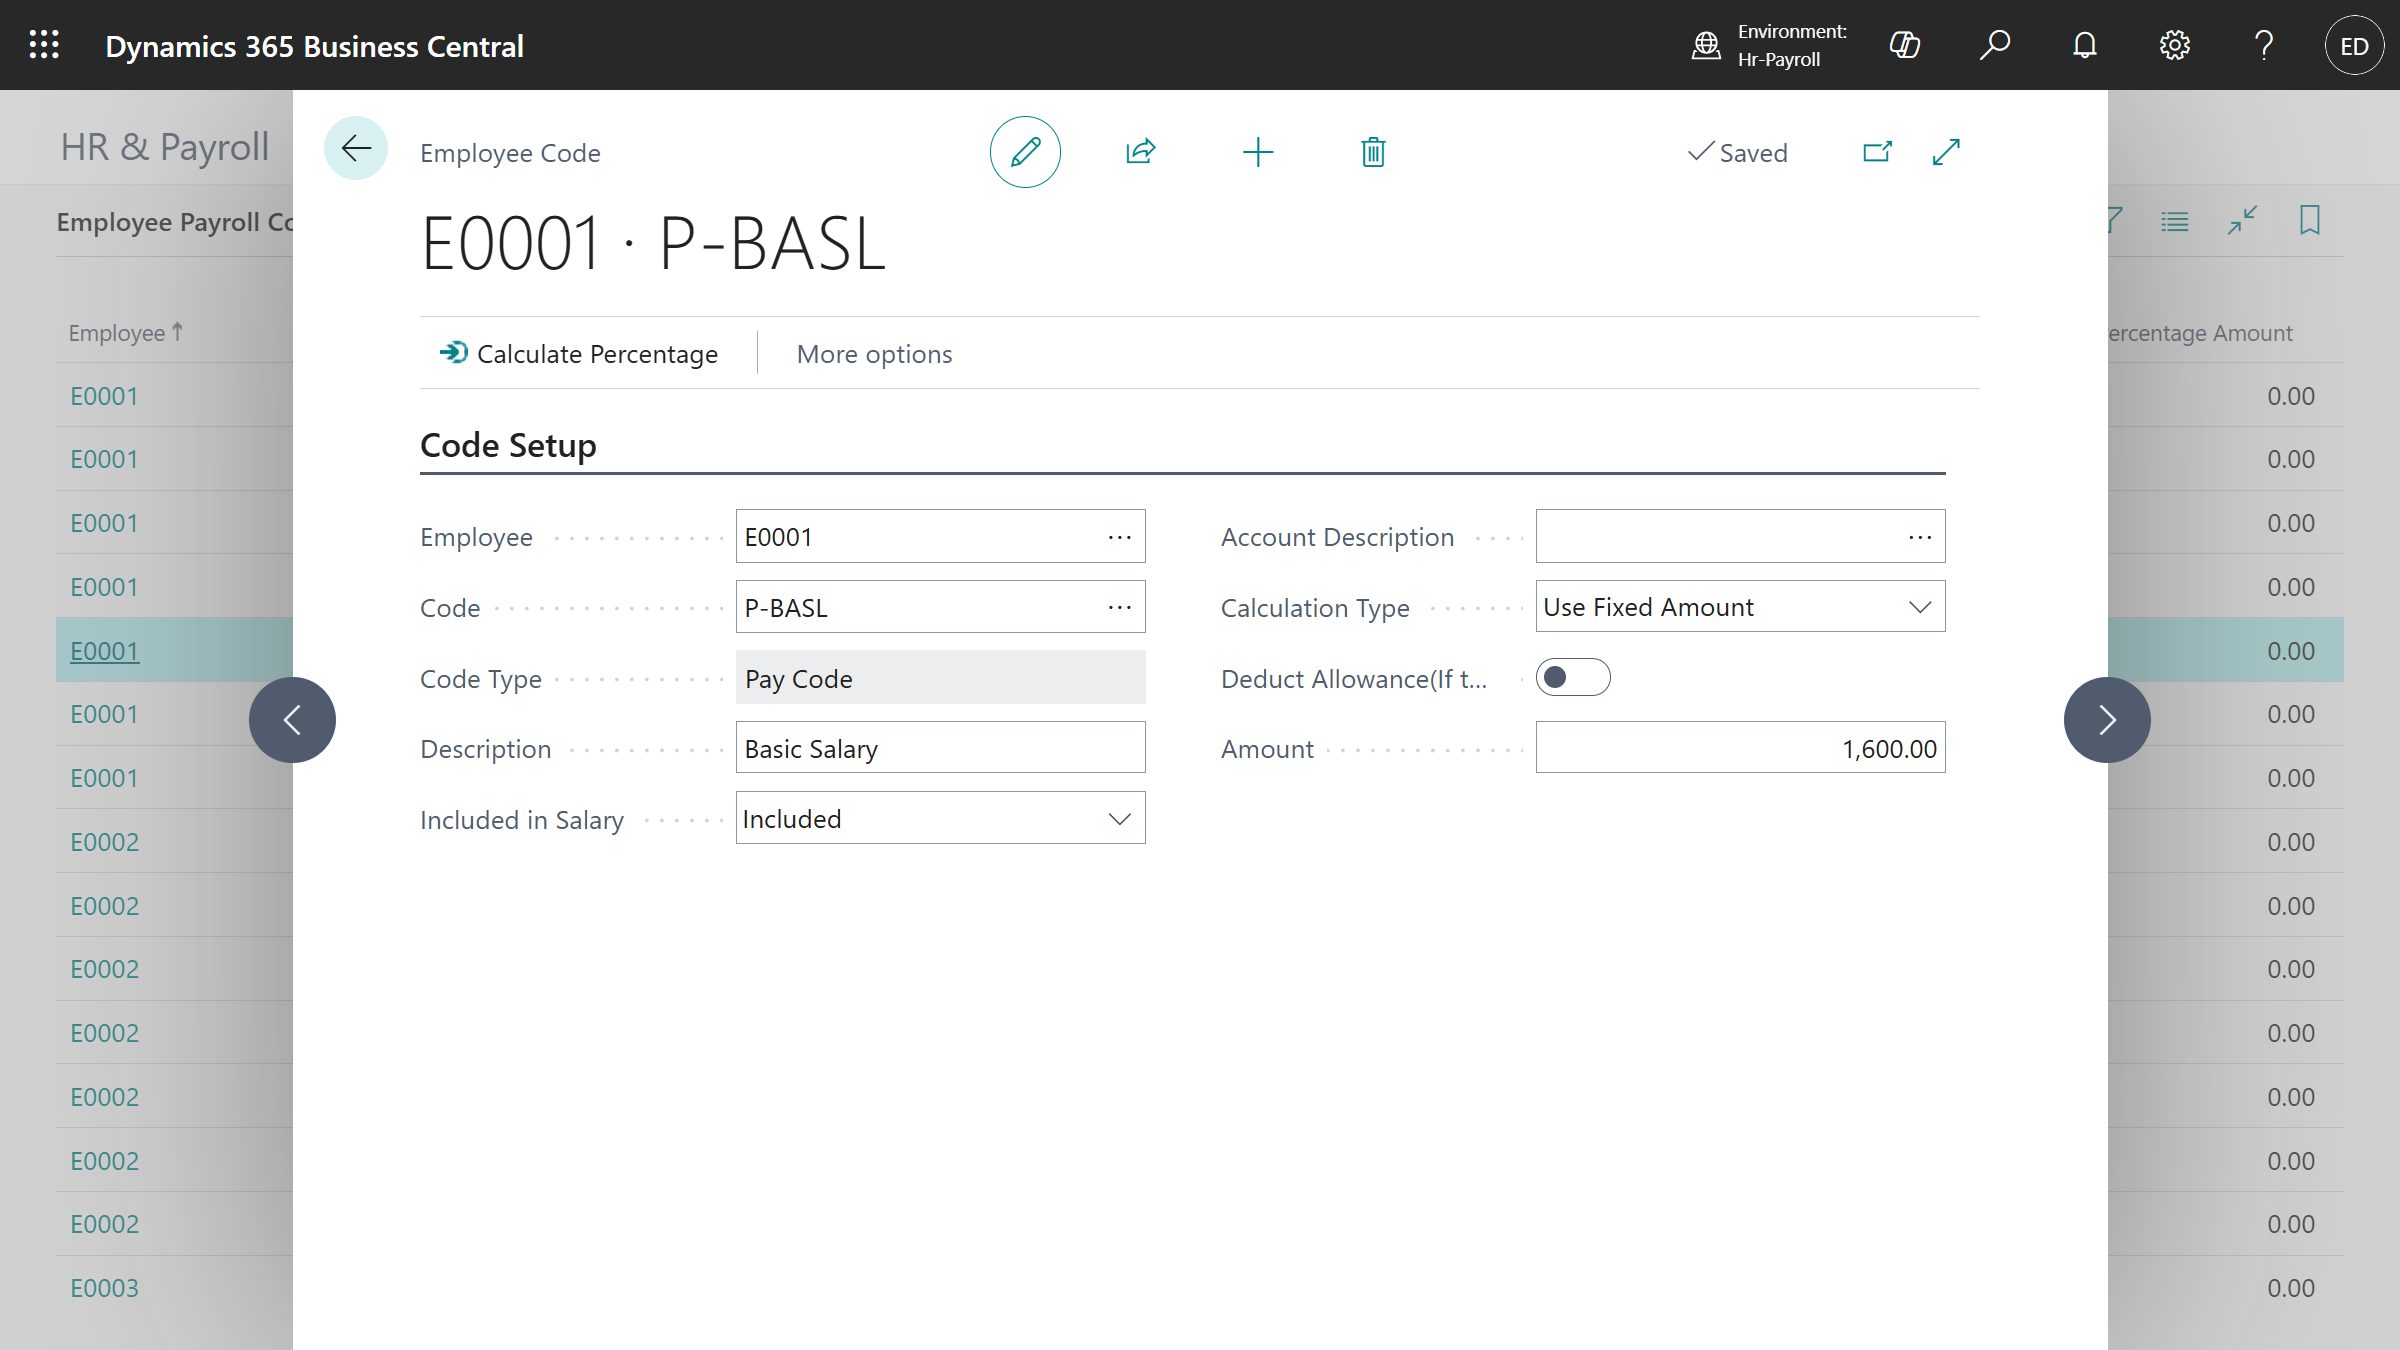Go to previous record with left chevron
Screen dimensions: 2400x1350
(292, 720)
